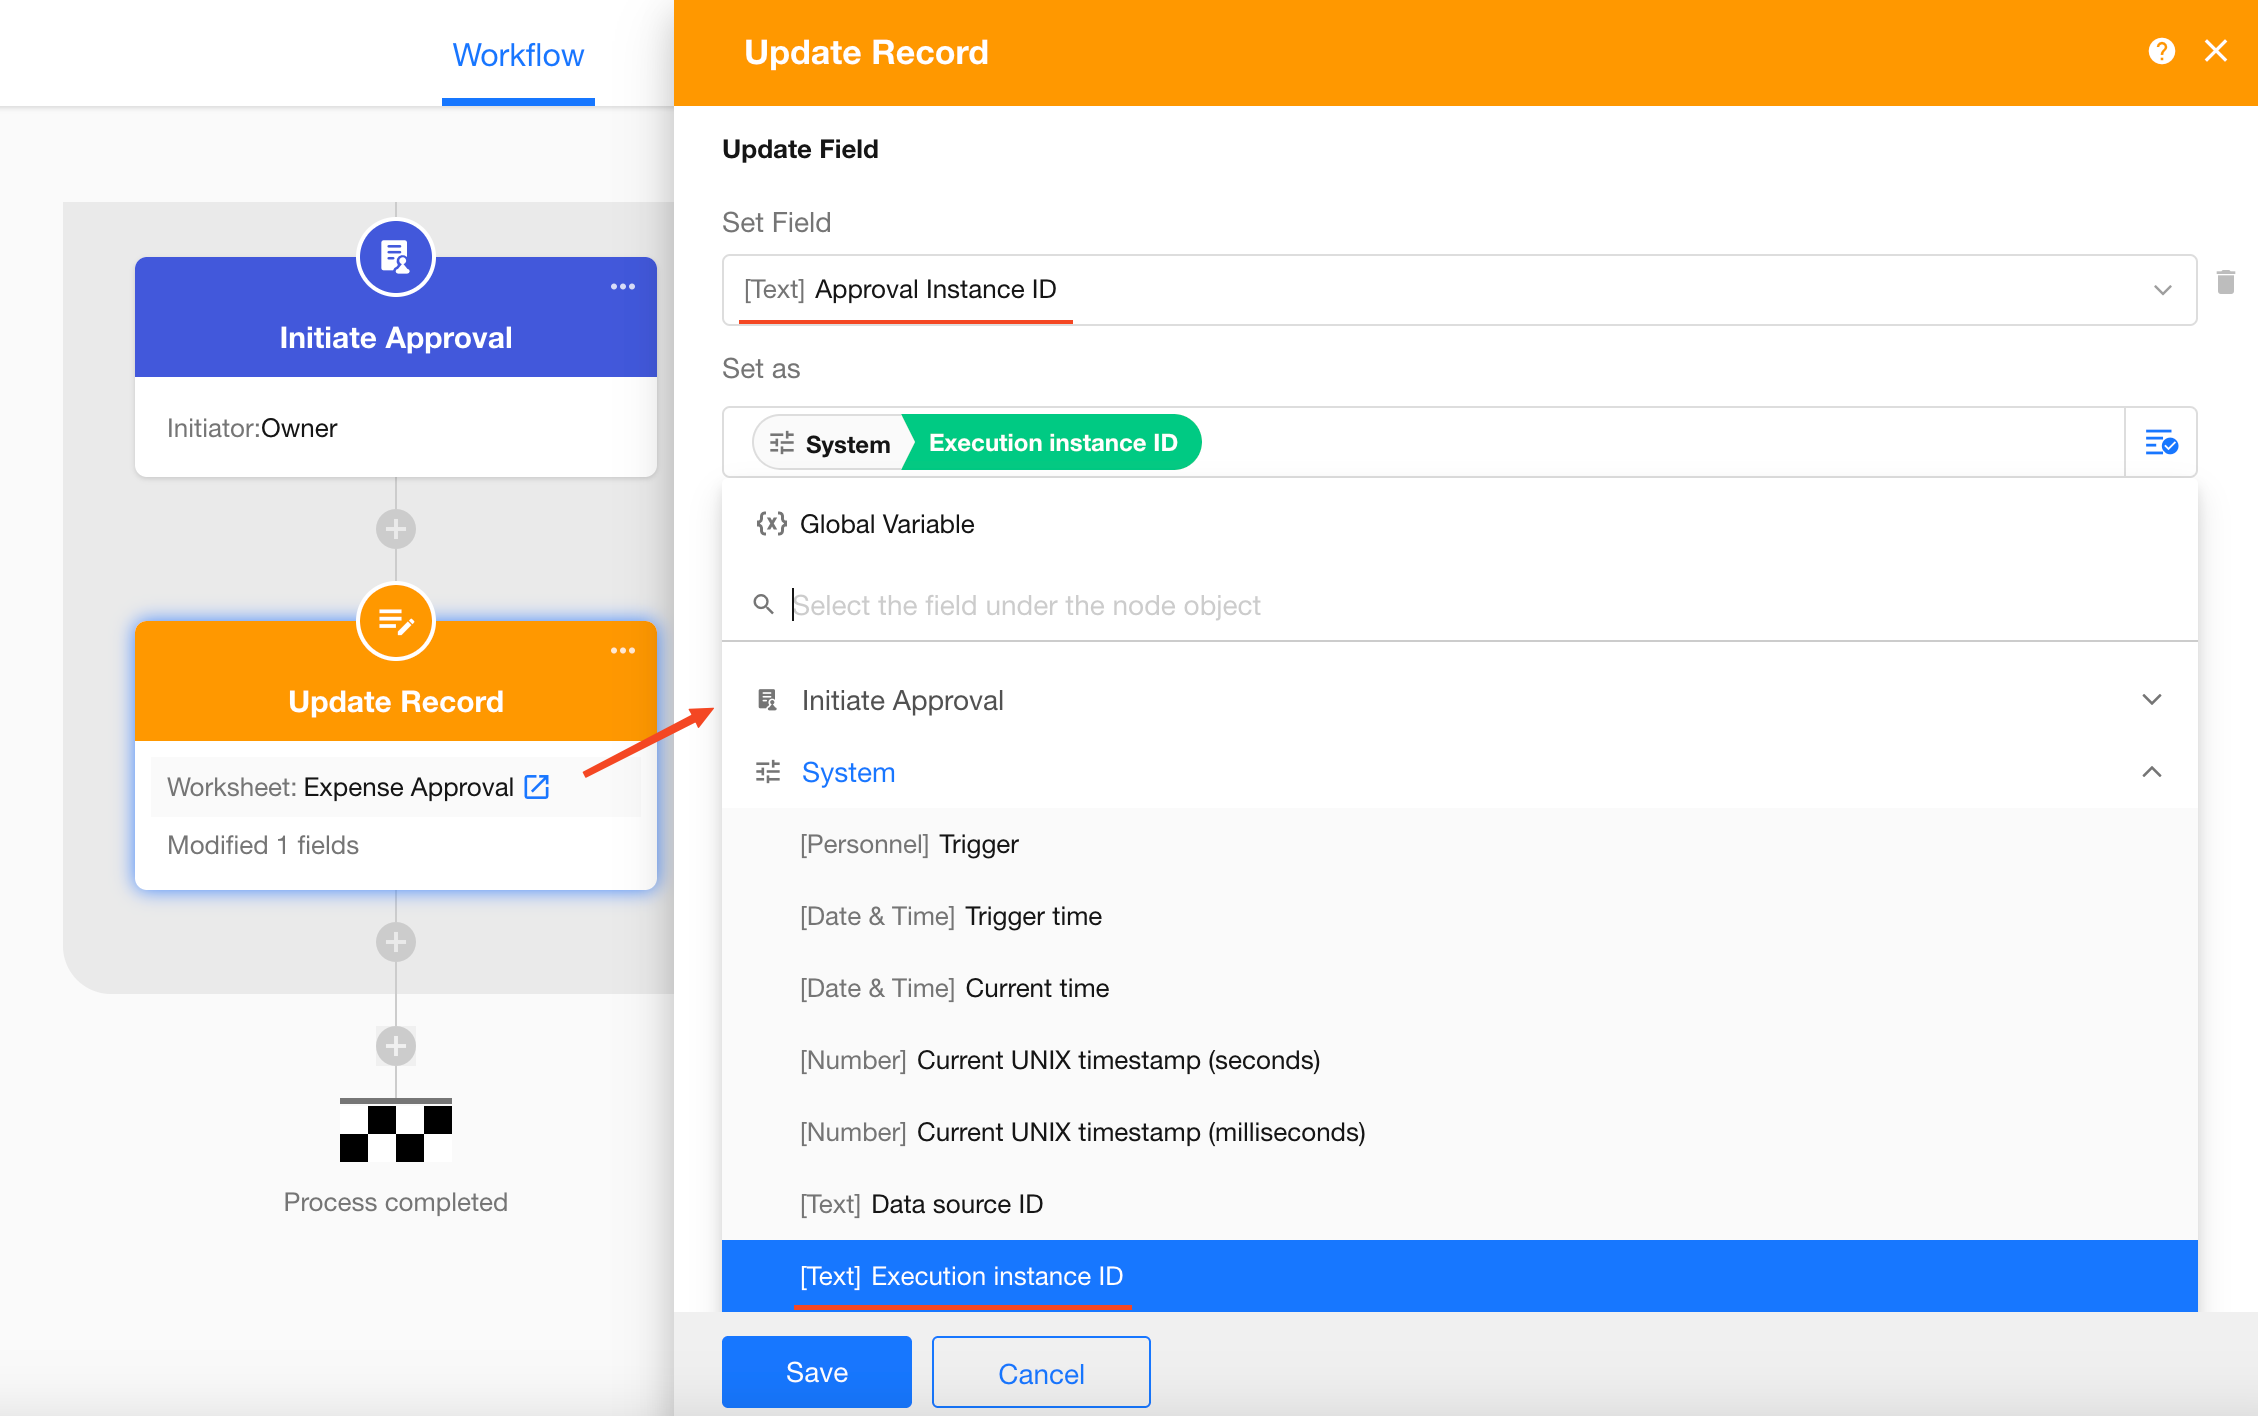The image size is (2258, 1416).
Task: Click the Save button
Action: 816,1372
